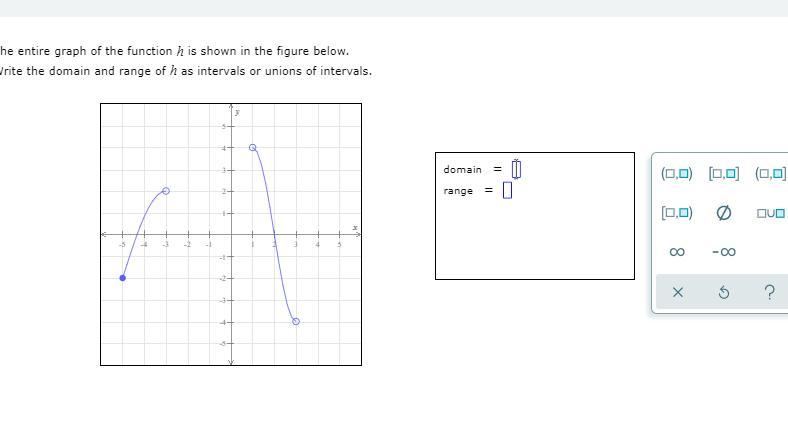The image size is (788, 432).
Task: Insert half-open interval [□,□) template
Action: (676, 212)
